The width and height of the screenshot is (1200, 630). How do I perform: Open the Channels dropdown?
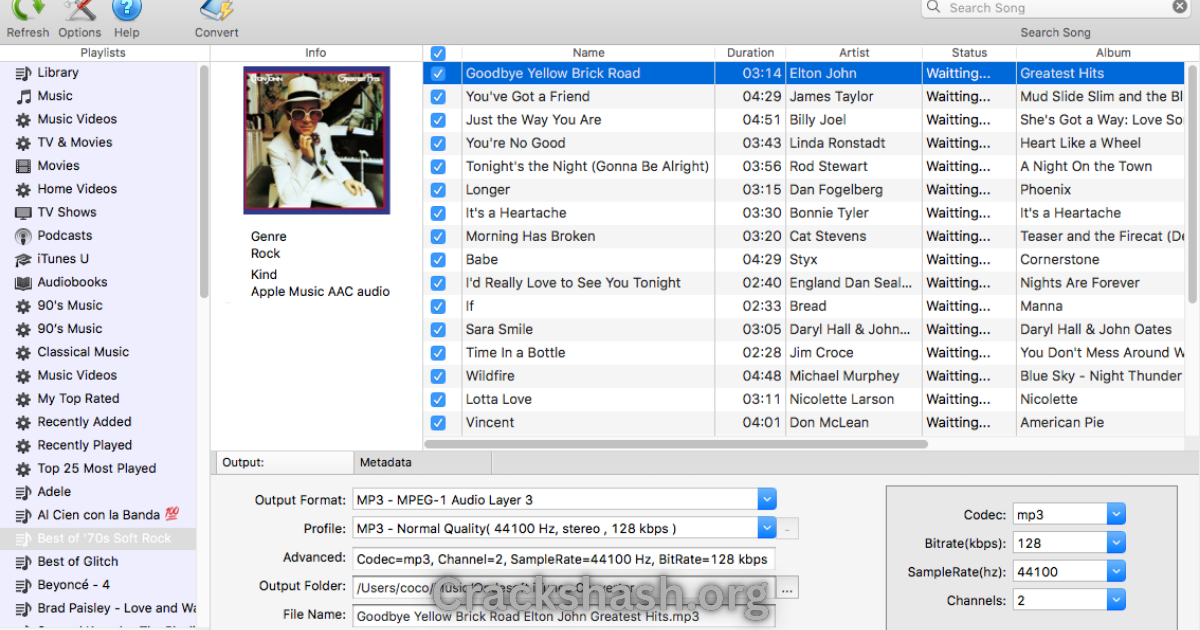click(1116, 600)
